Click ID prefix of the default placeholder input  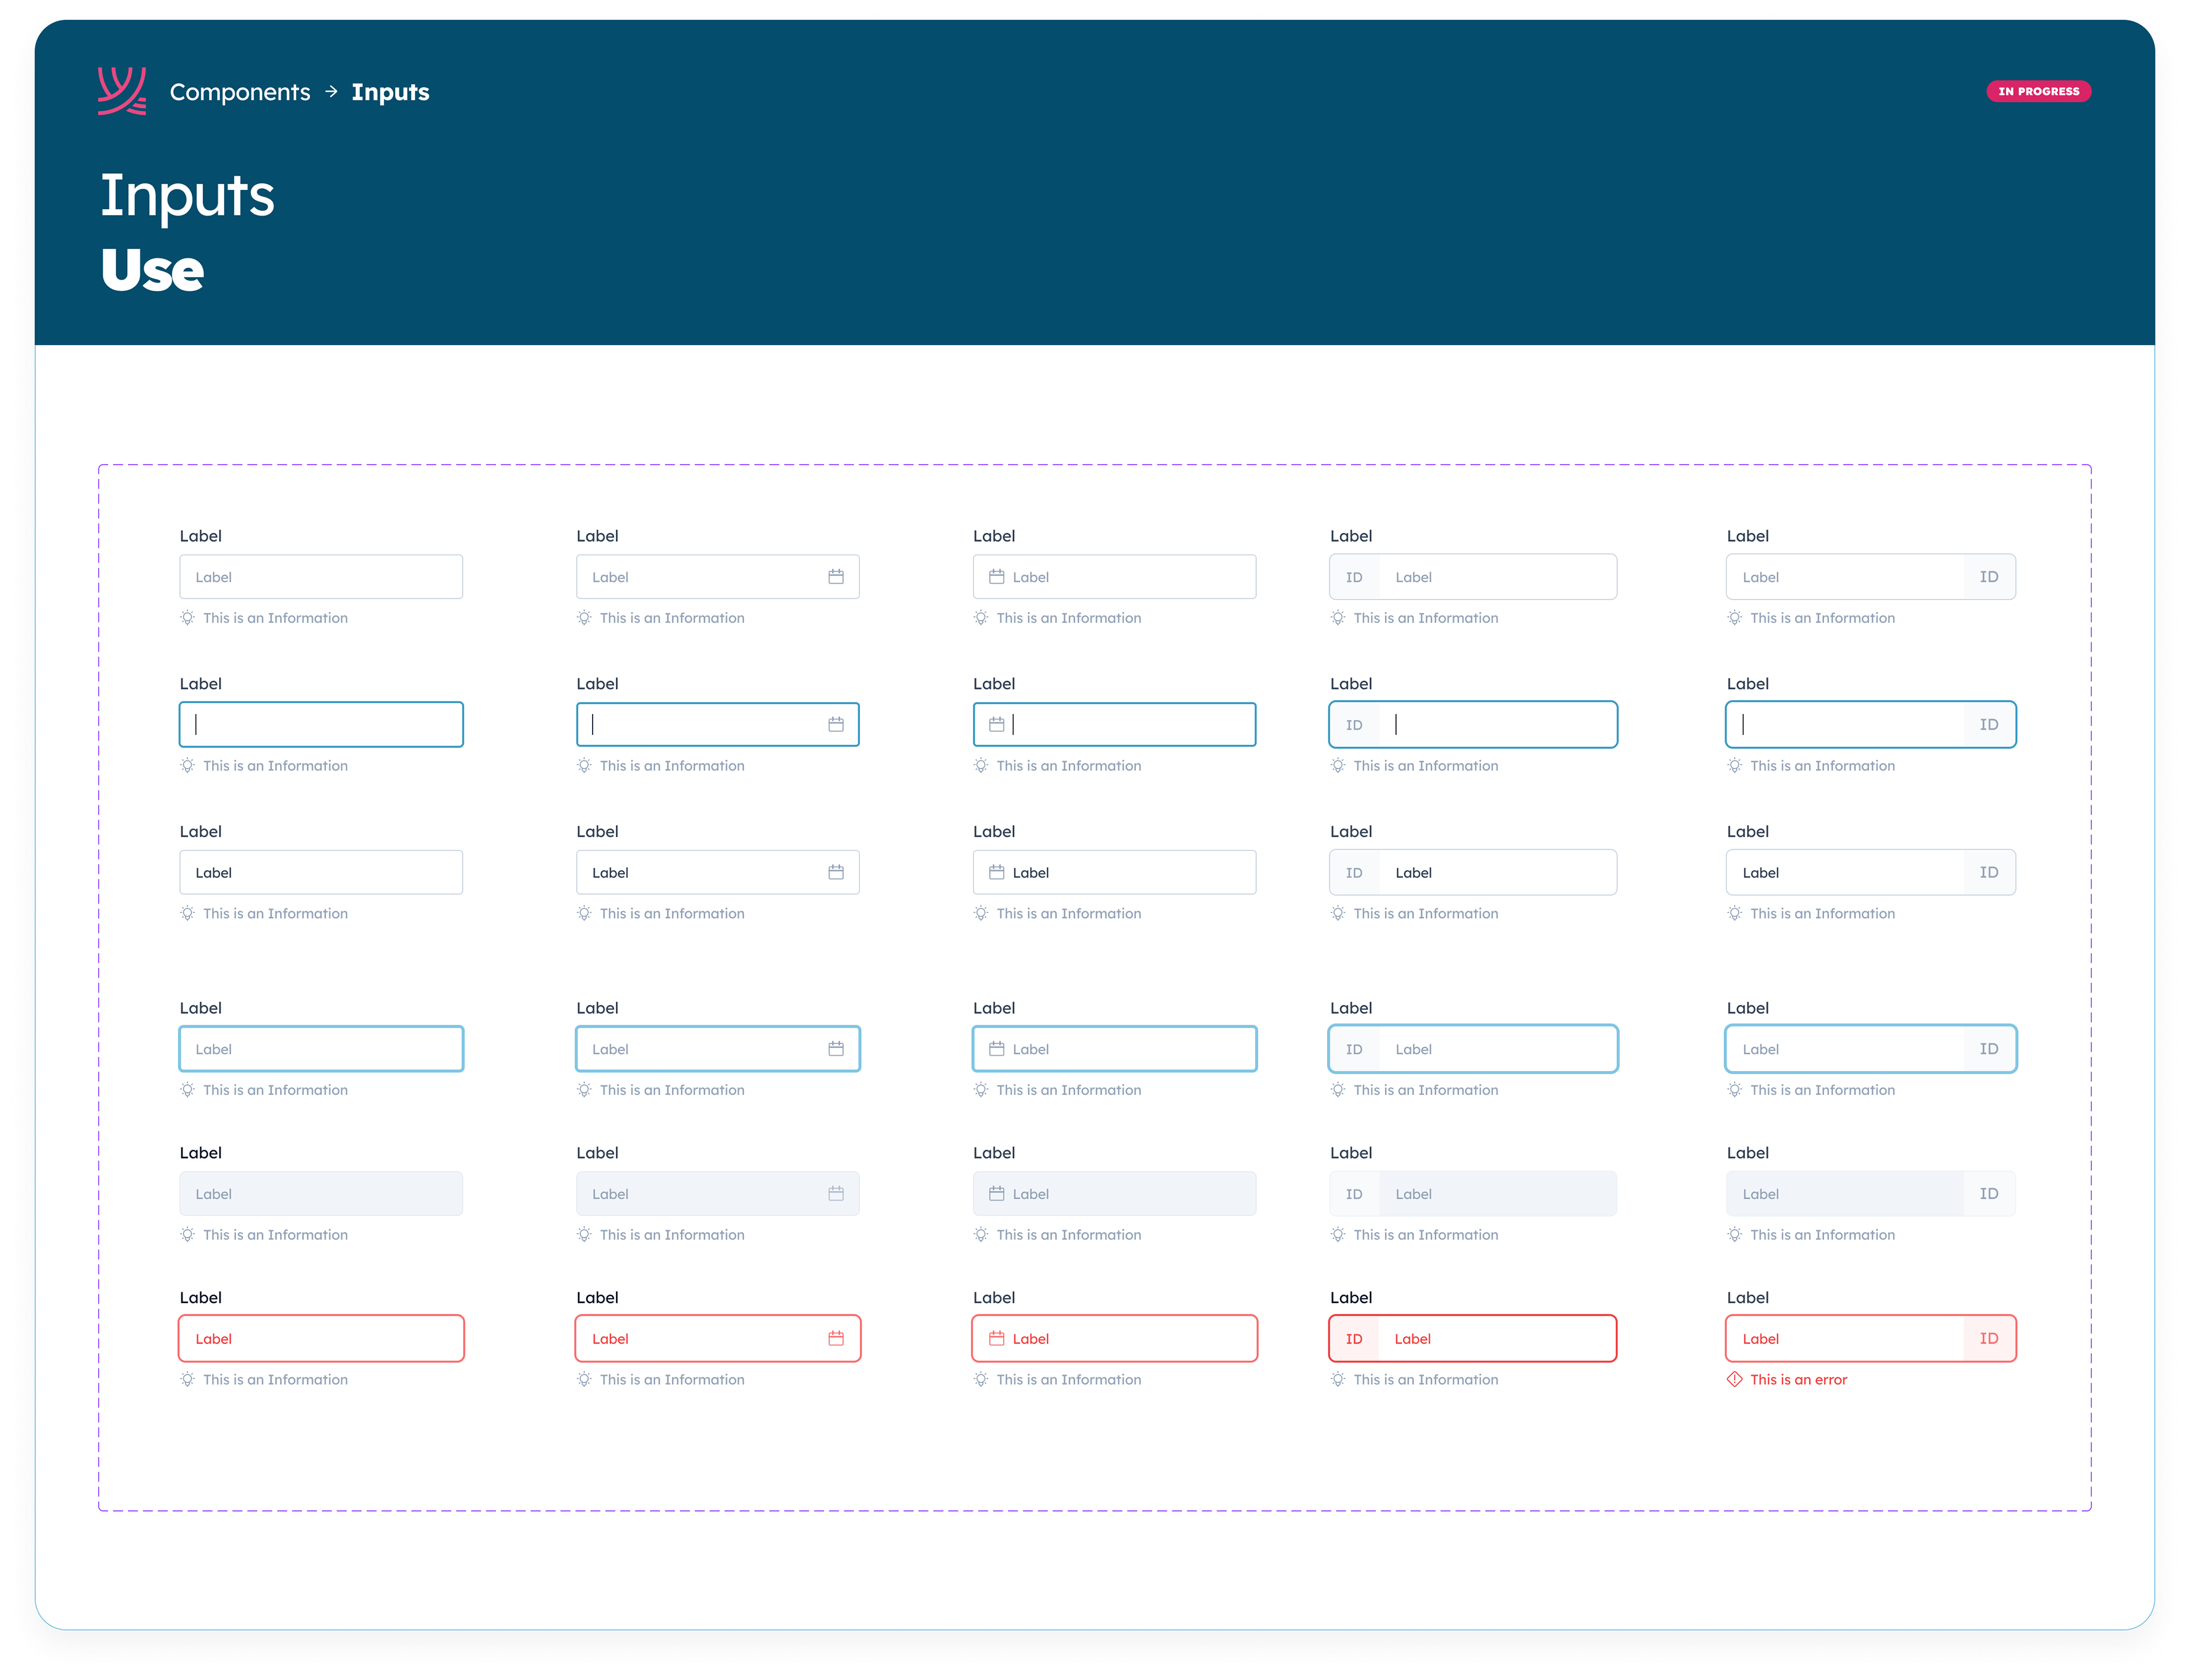[x=1354, y=577]
